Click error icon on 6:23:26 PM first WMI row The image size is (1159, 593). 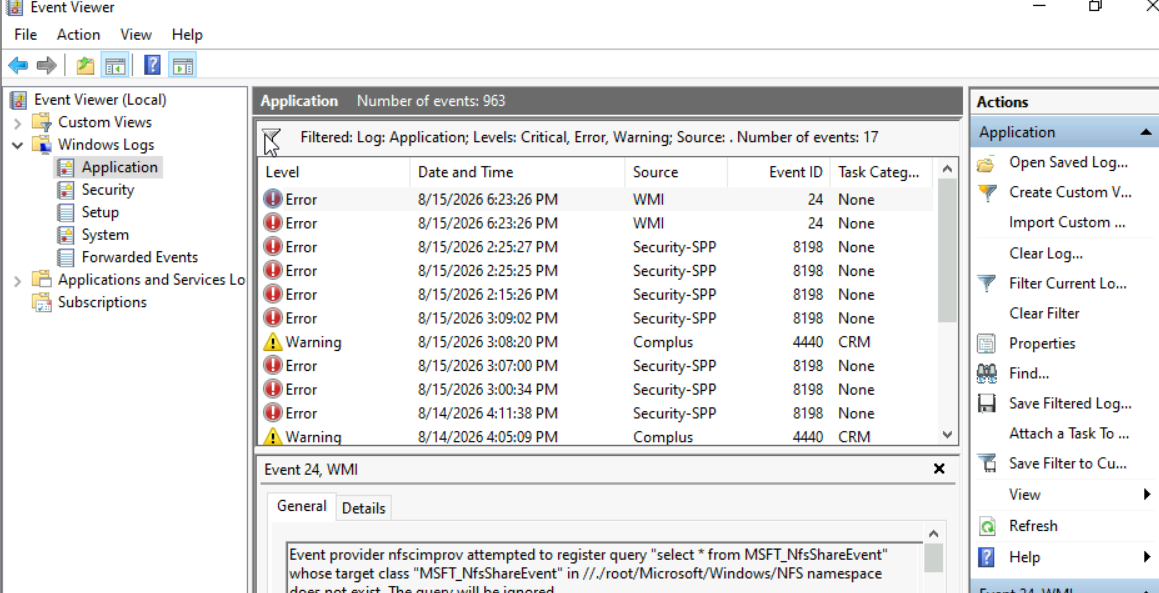coord(273,200)
